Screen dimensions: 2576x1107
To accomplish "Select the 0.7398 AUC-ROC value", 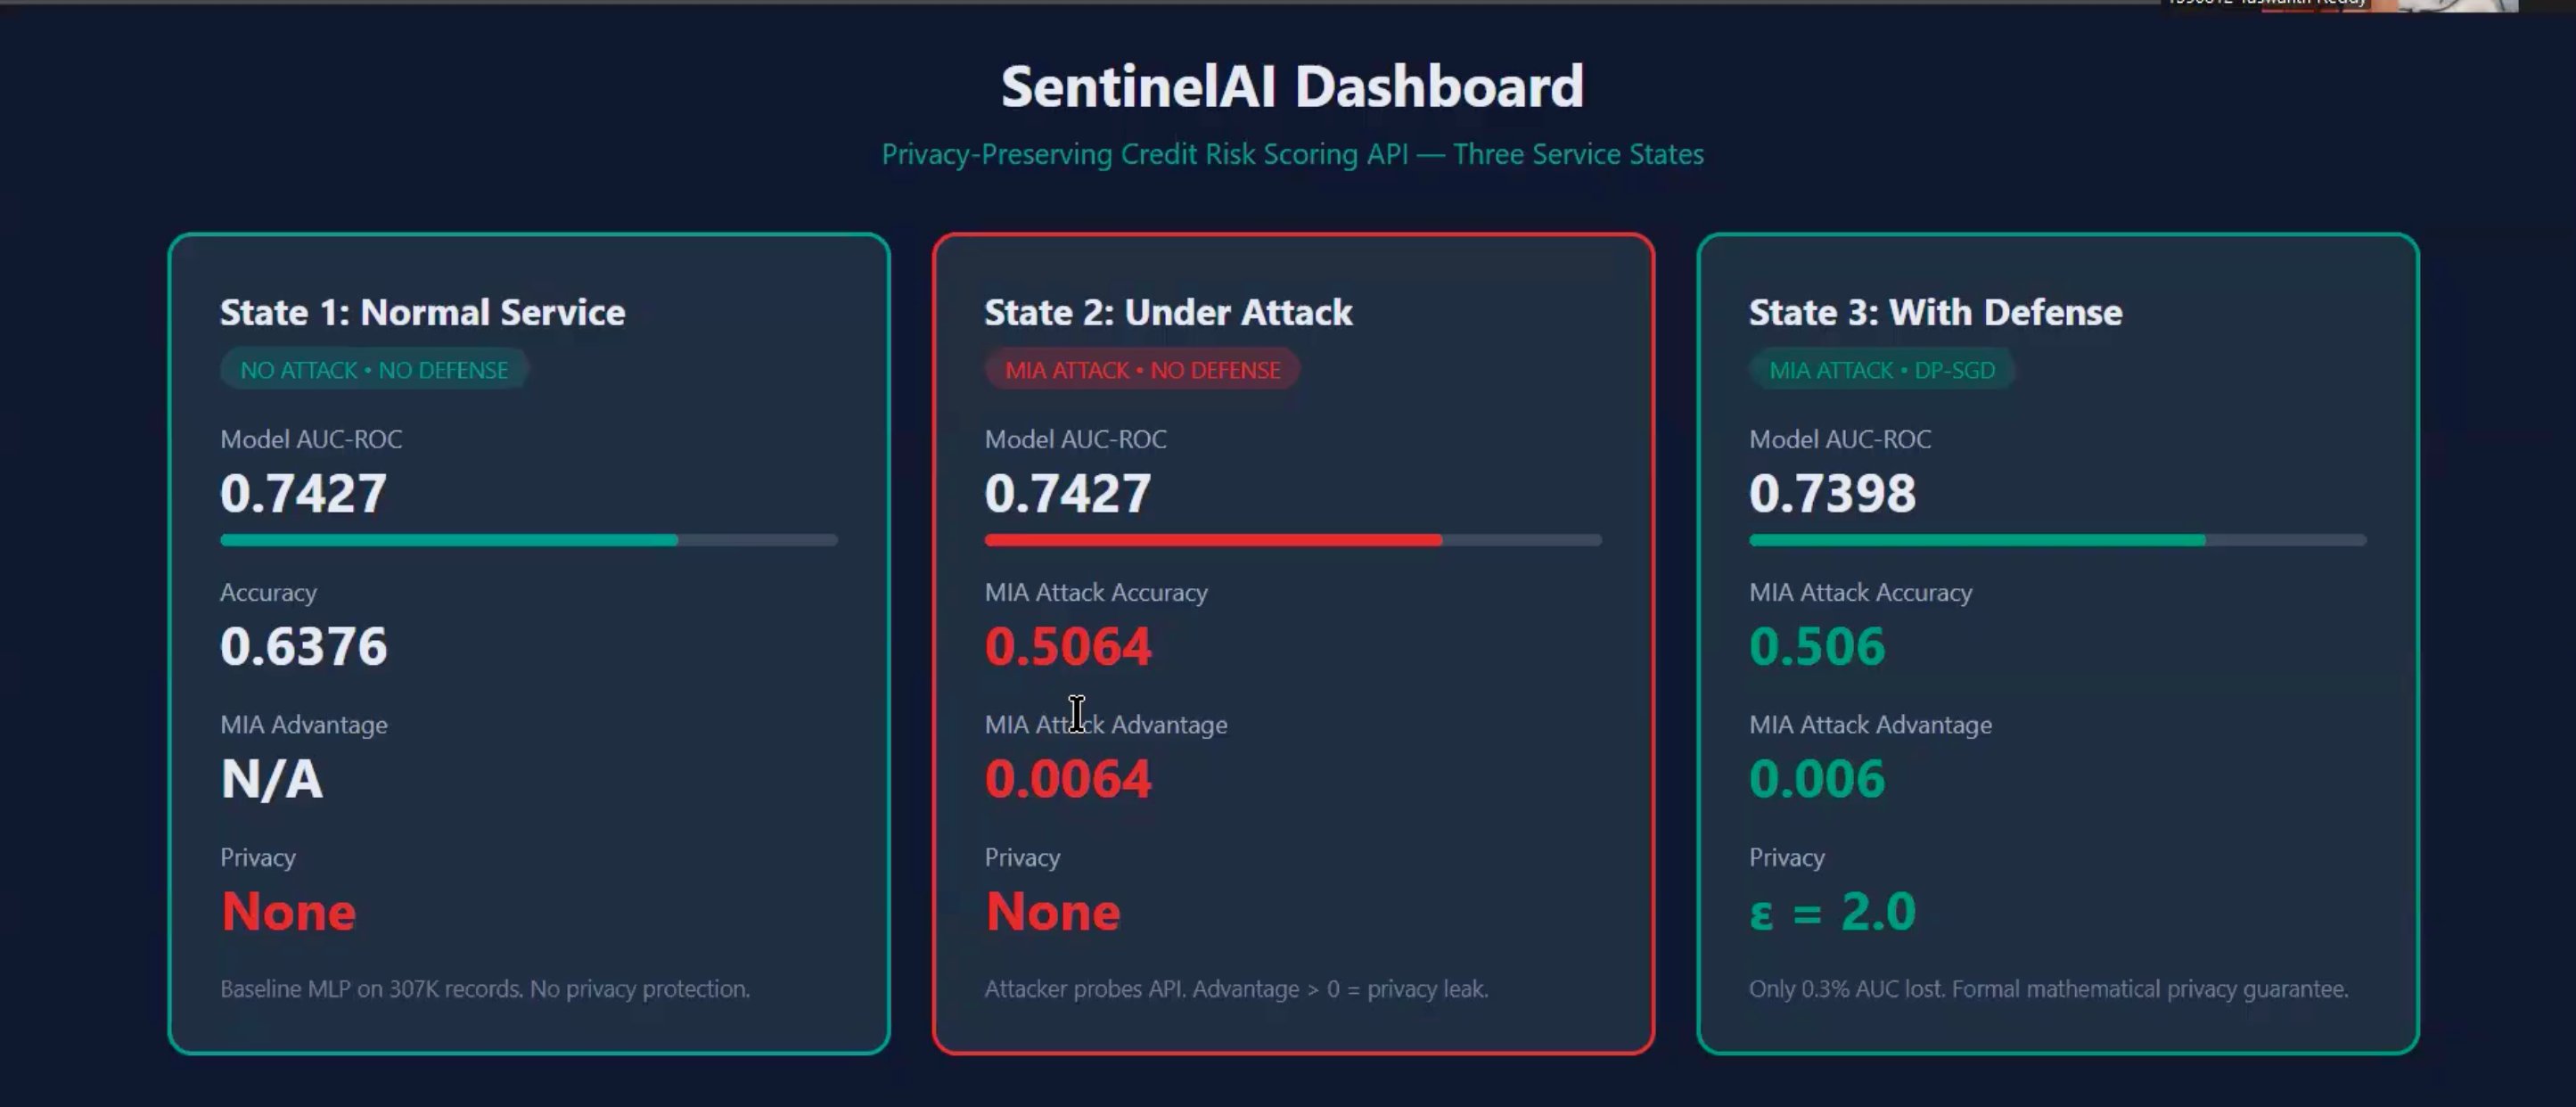I will 1832,493.
